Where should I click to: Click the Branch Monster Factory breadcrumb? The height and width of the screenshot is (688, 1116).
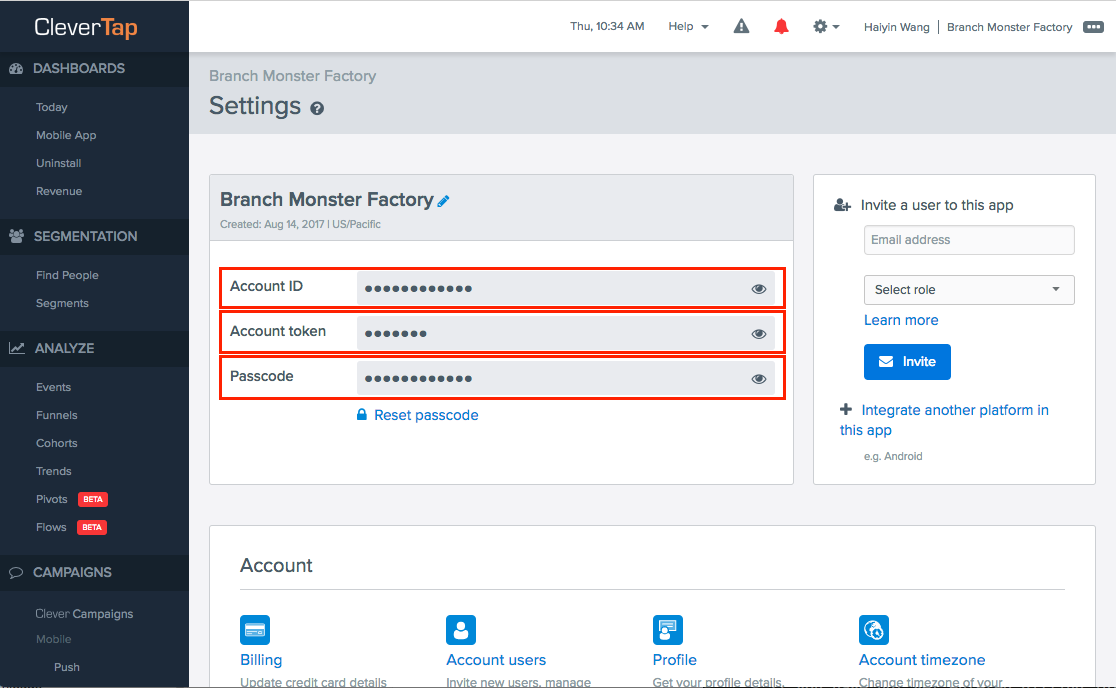(293, 75)
